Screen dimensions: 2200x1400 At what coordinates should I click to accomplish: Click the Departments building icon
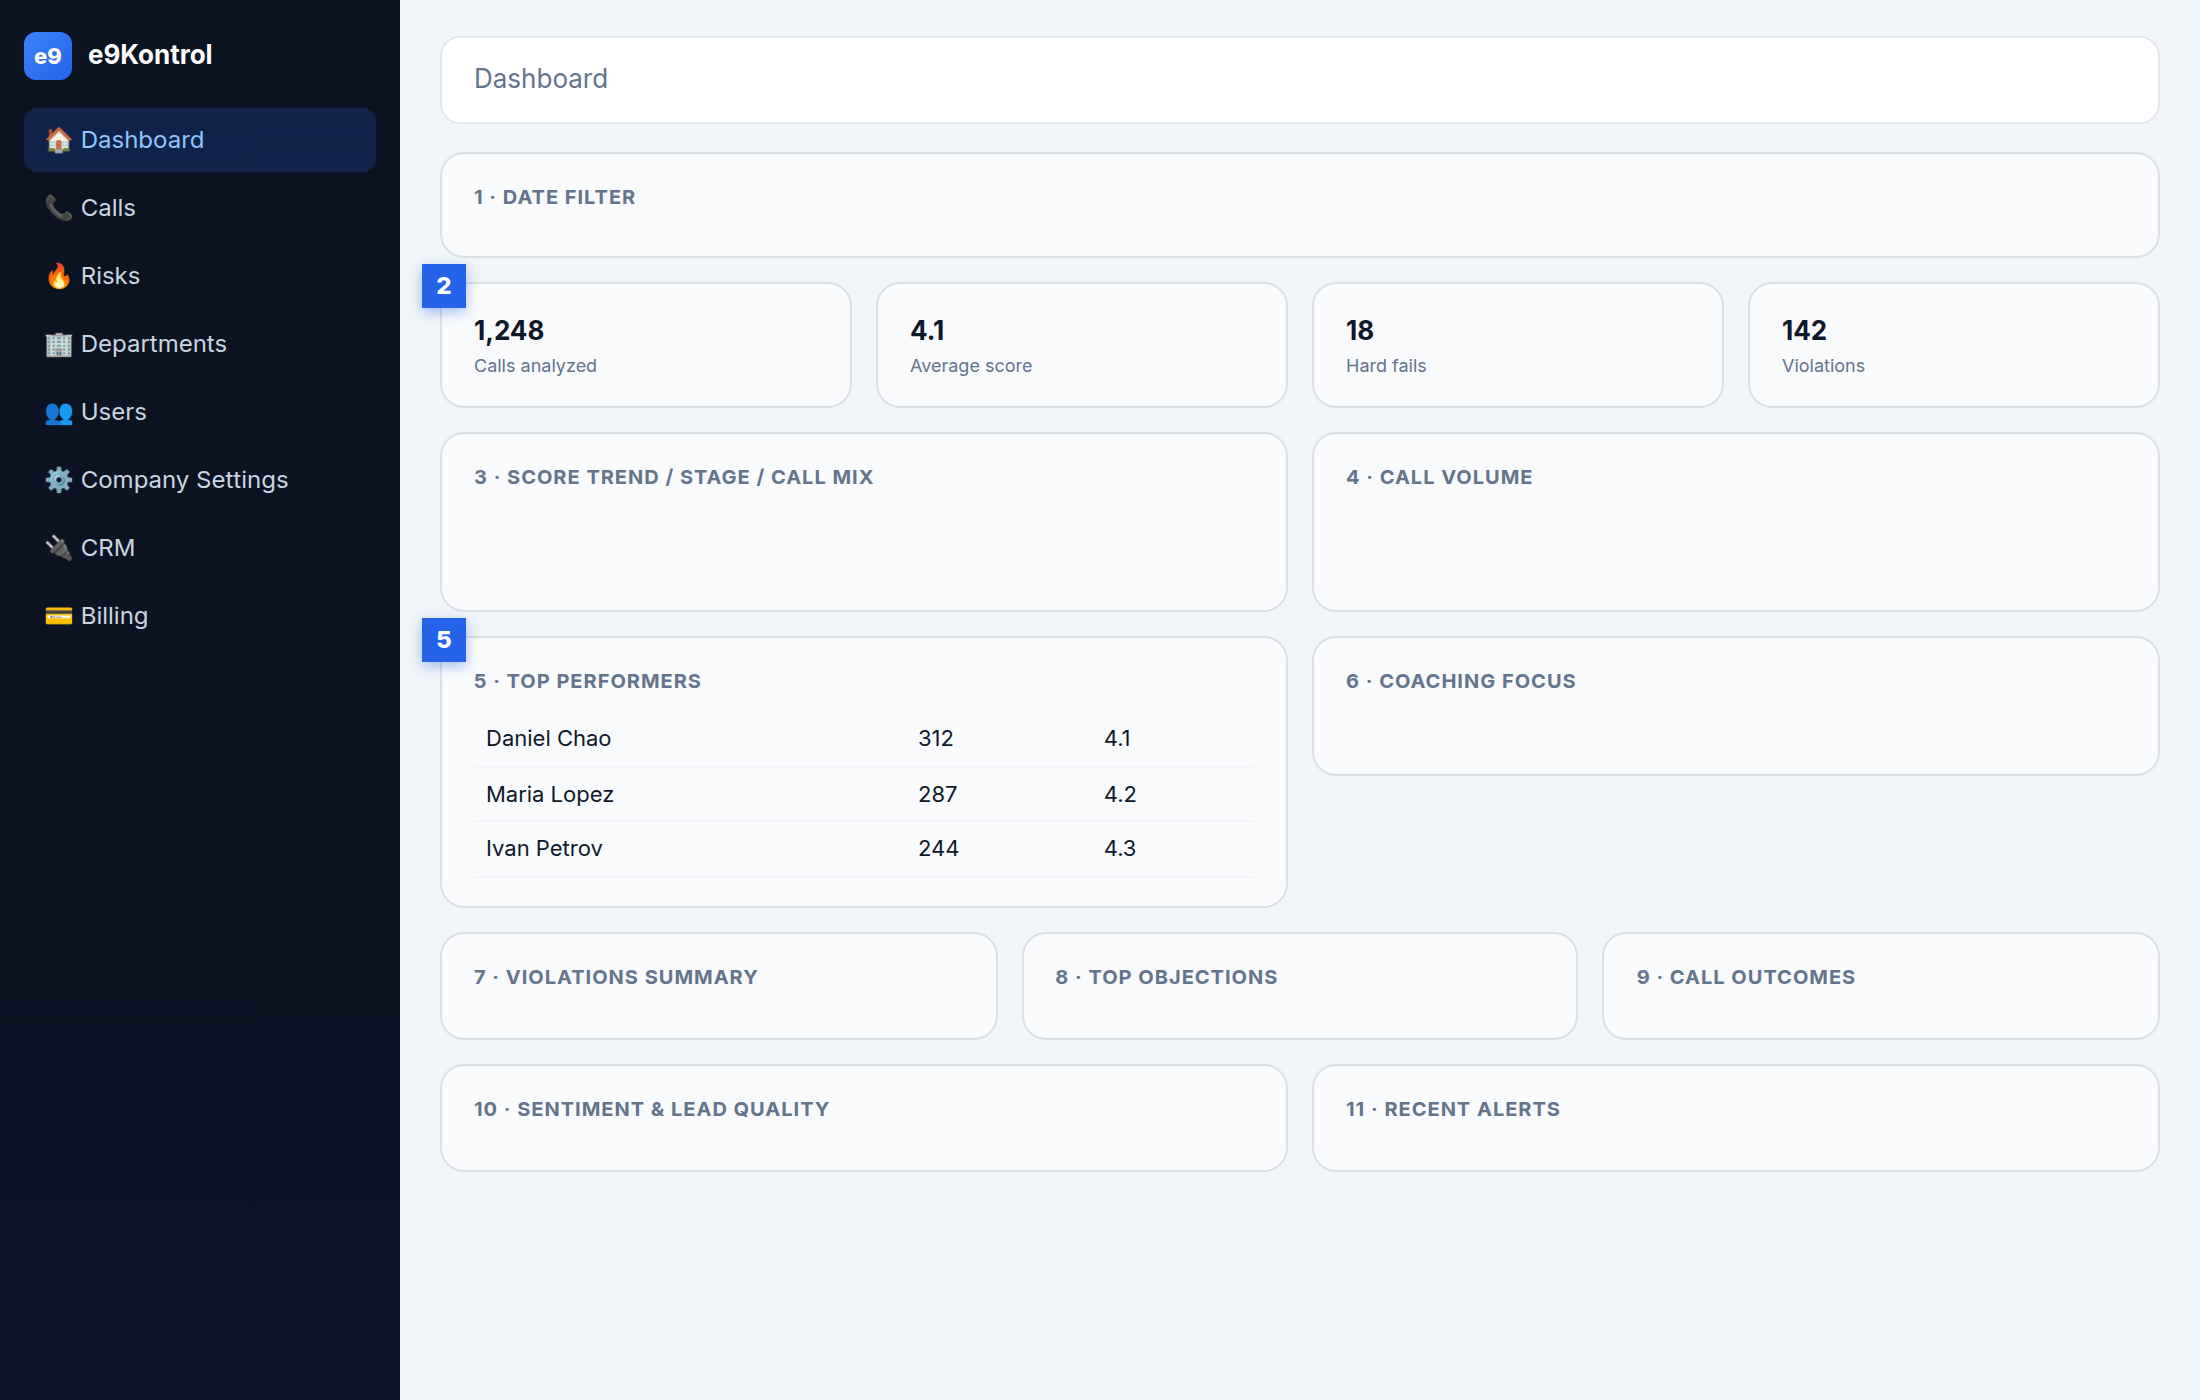coord(59,344)
